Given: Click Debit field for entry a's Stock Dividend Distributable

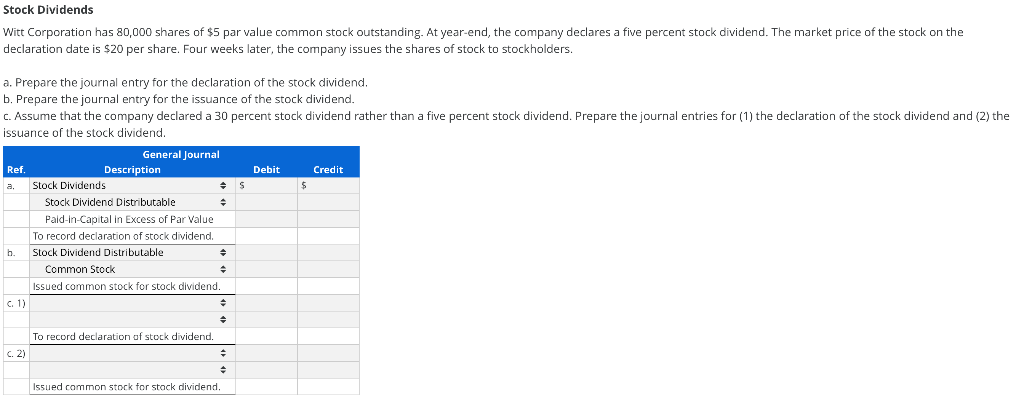Looking at the screenshot, I should click(266, 202).
